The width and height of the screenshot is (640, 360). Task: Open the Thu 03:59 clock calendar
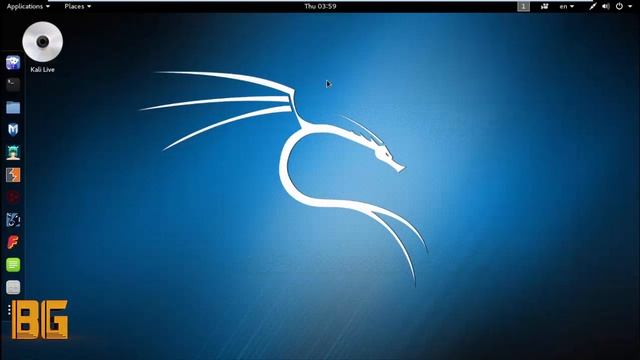coord(320,6)
